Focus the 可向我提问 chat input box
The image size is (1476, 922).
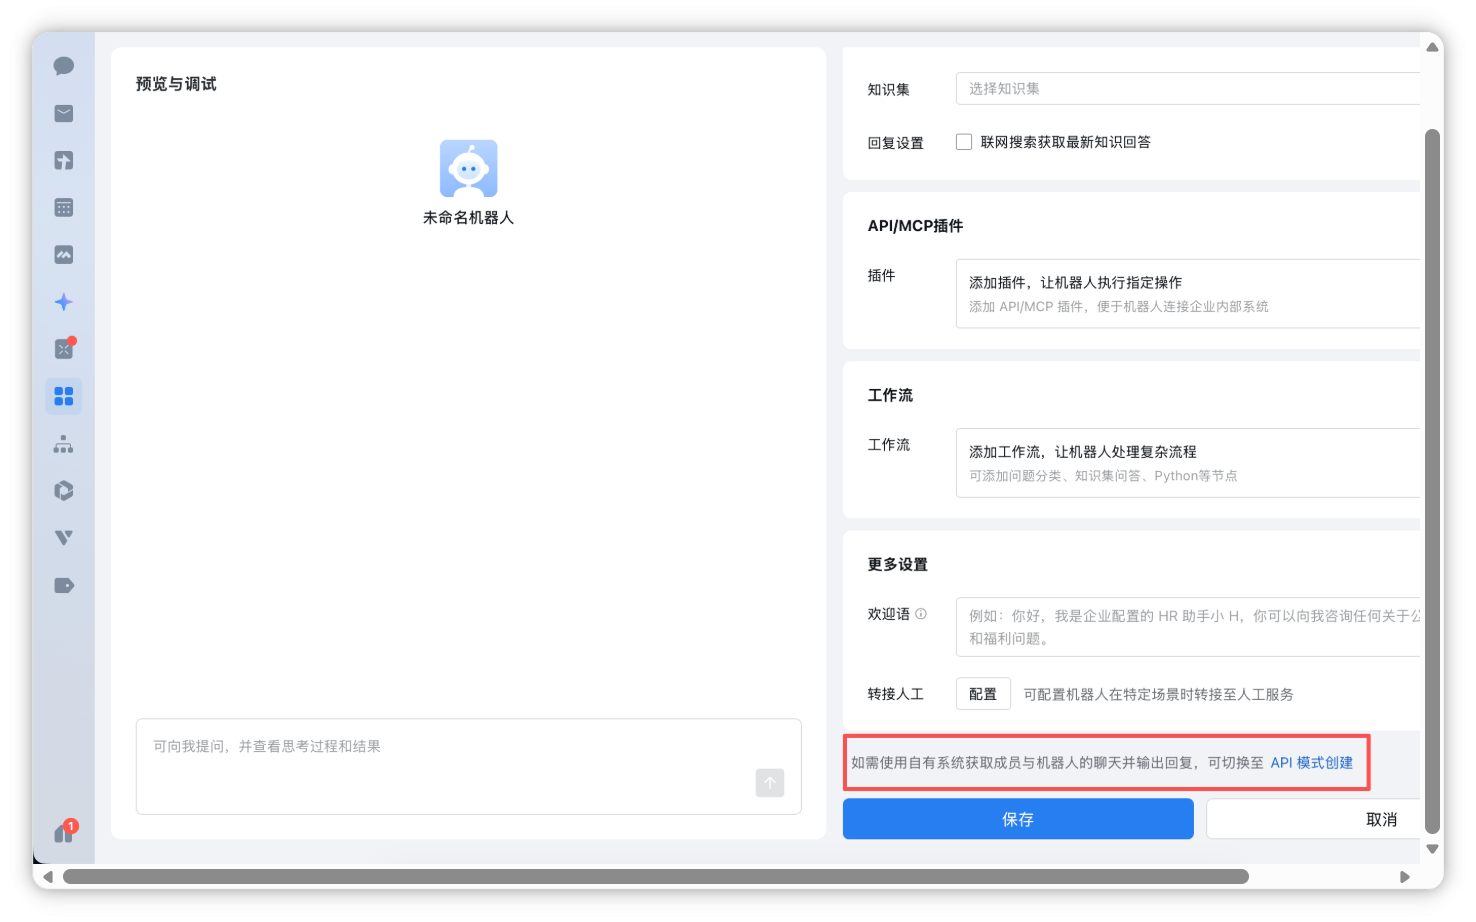coord(468,766)
